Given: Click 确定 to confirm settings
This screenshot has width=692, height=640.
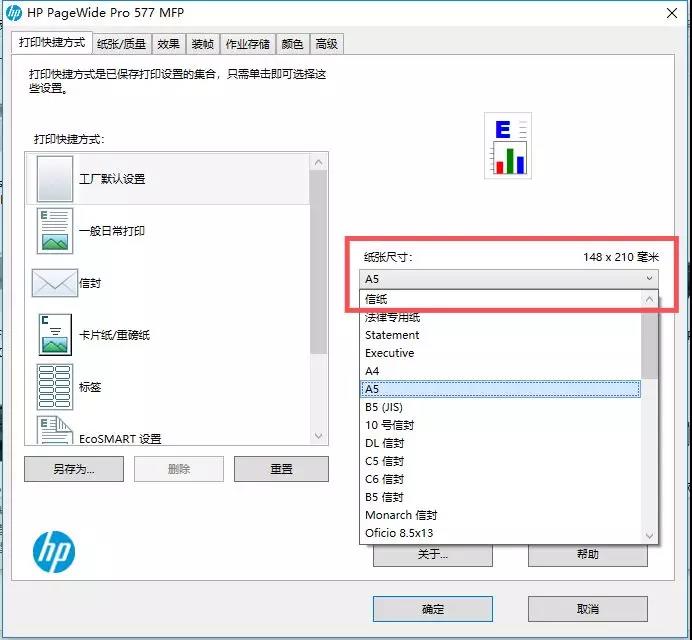Looking at the screenshot, I should coord(433,609).
